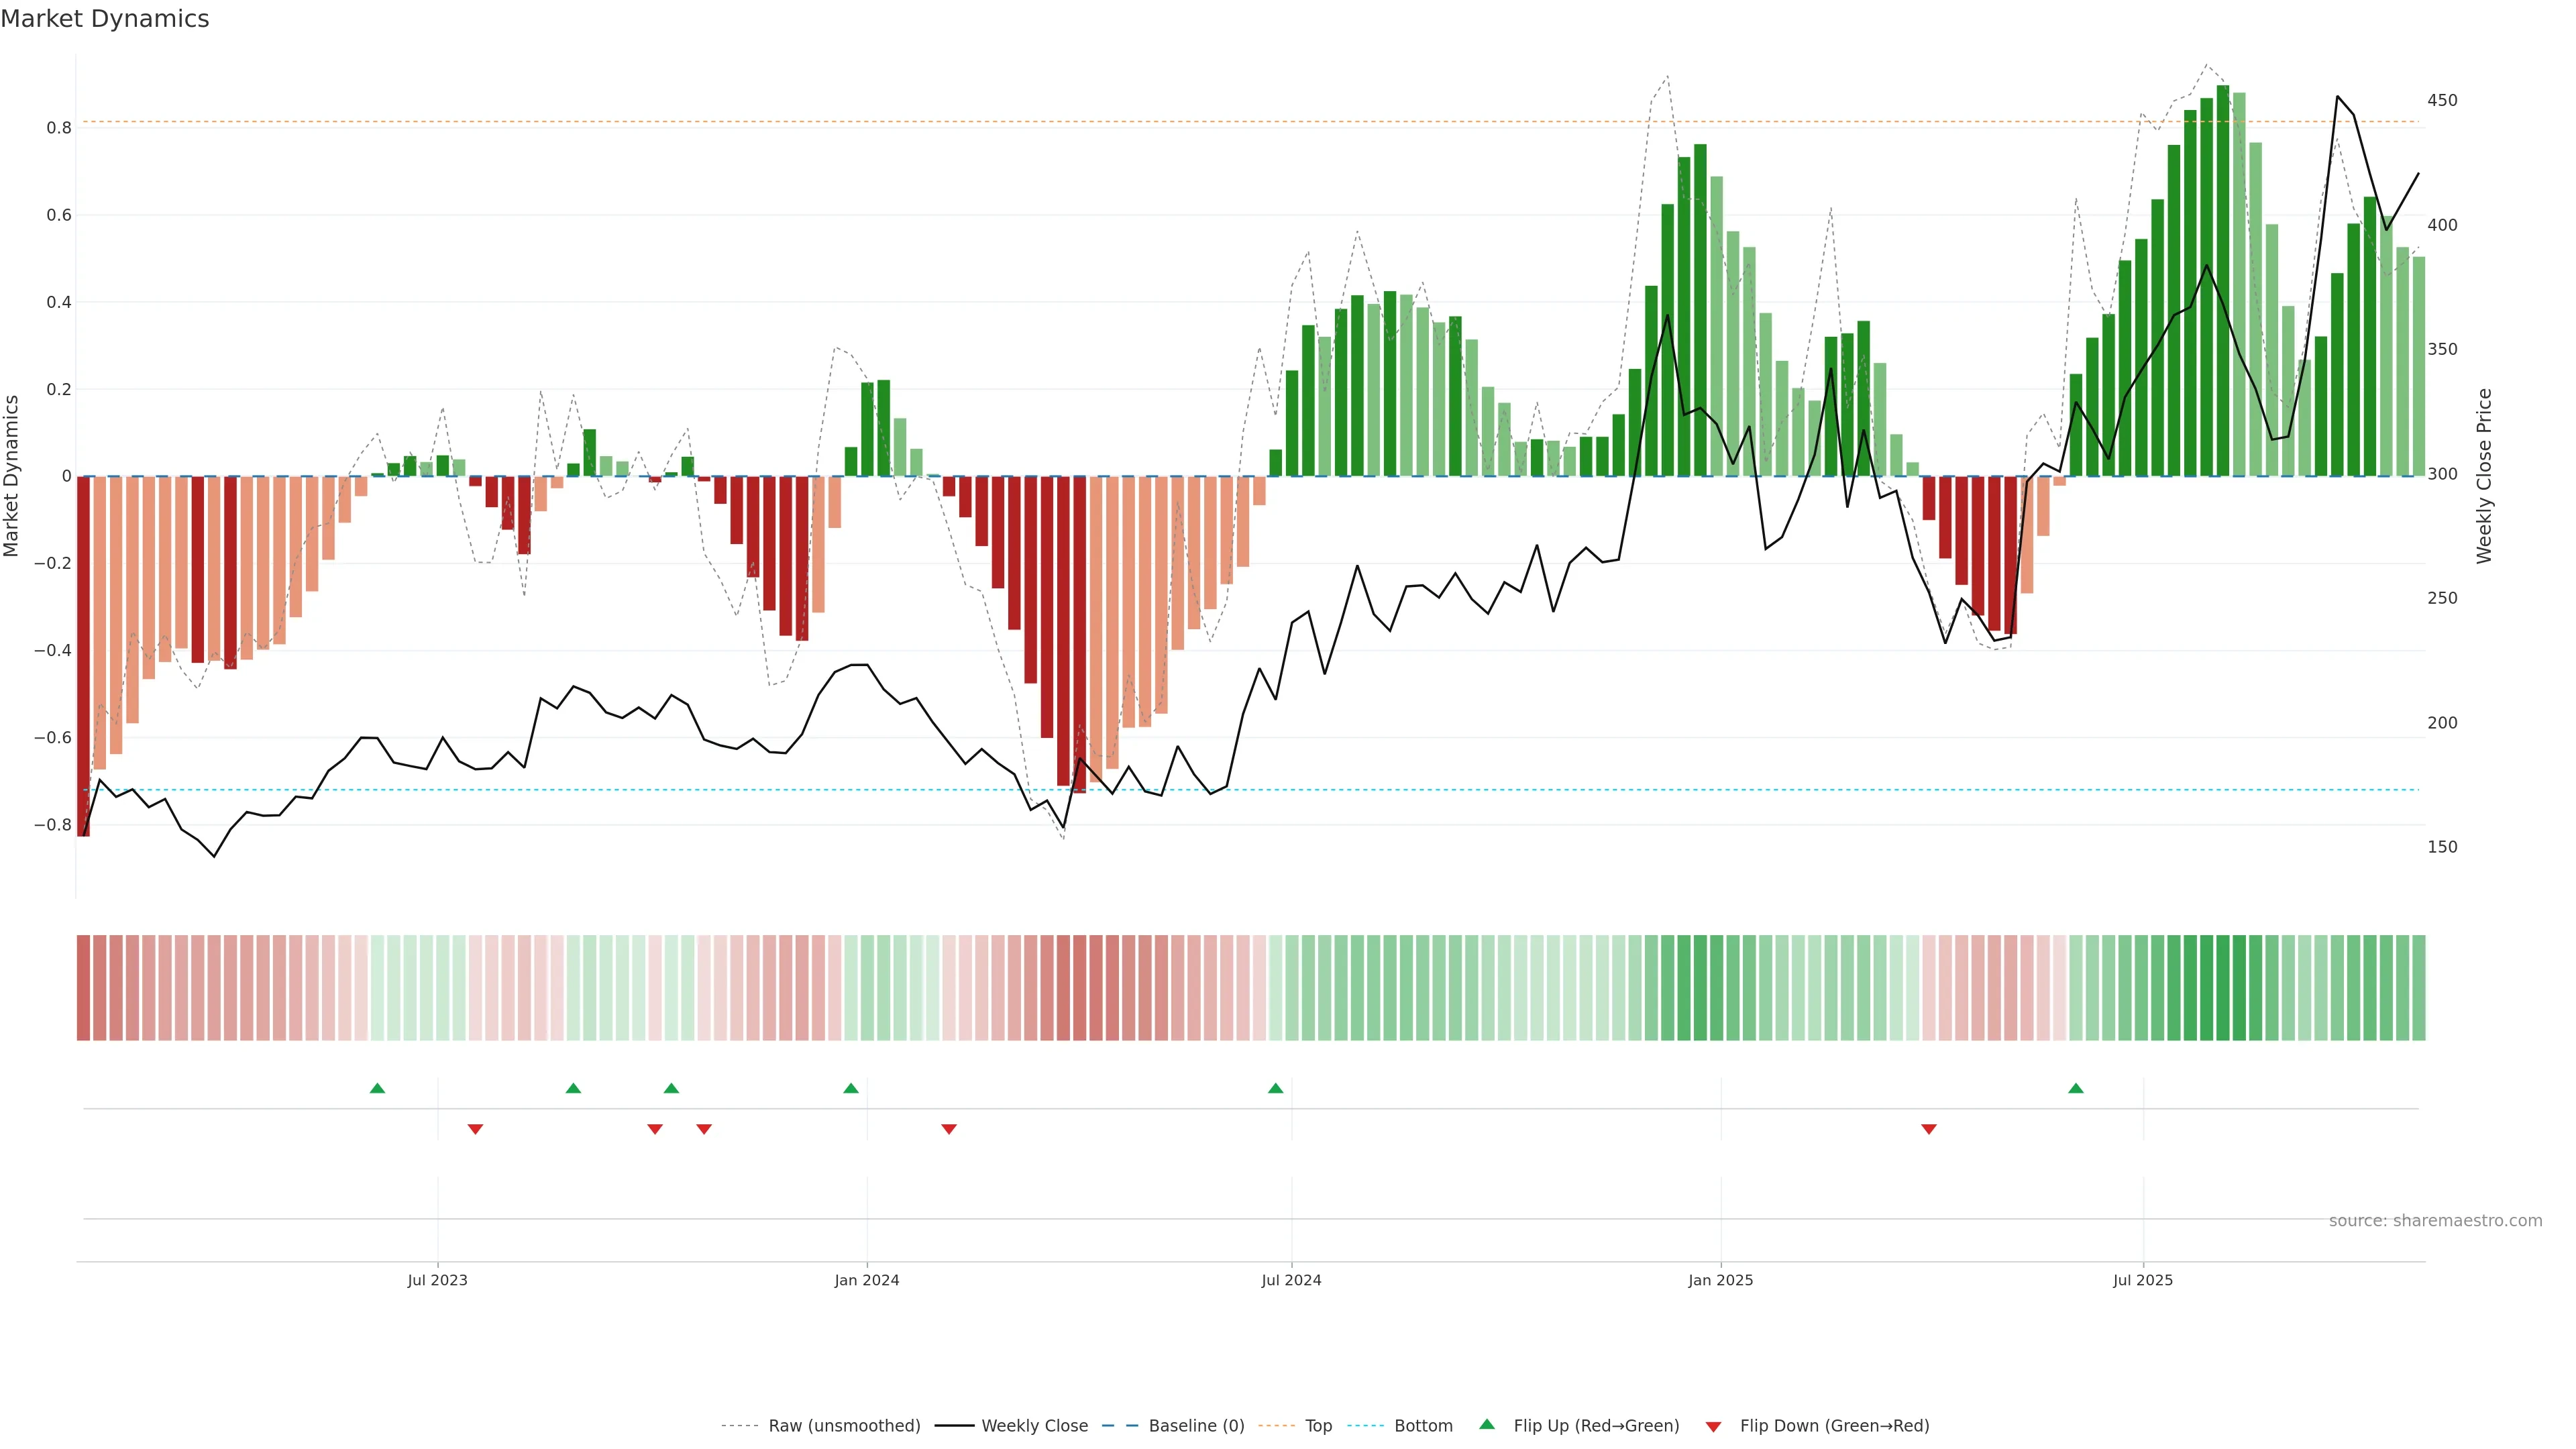Screen dimensions: 2576x1449
Task: Click the first flip-down marker after Jul 2023
Action: coord(475,1129)
